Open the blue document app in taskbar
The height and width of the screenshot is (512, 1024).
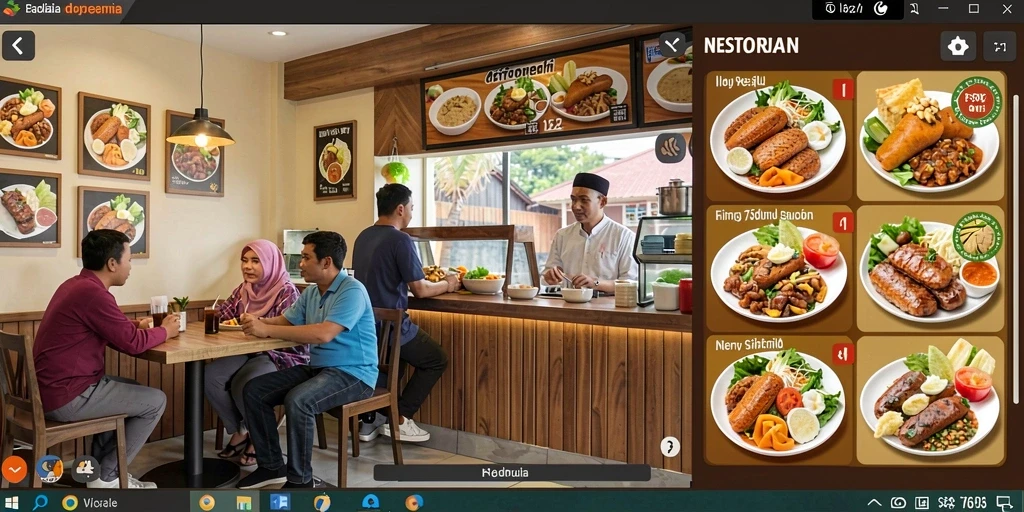click(280, 502)
